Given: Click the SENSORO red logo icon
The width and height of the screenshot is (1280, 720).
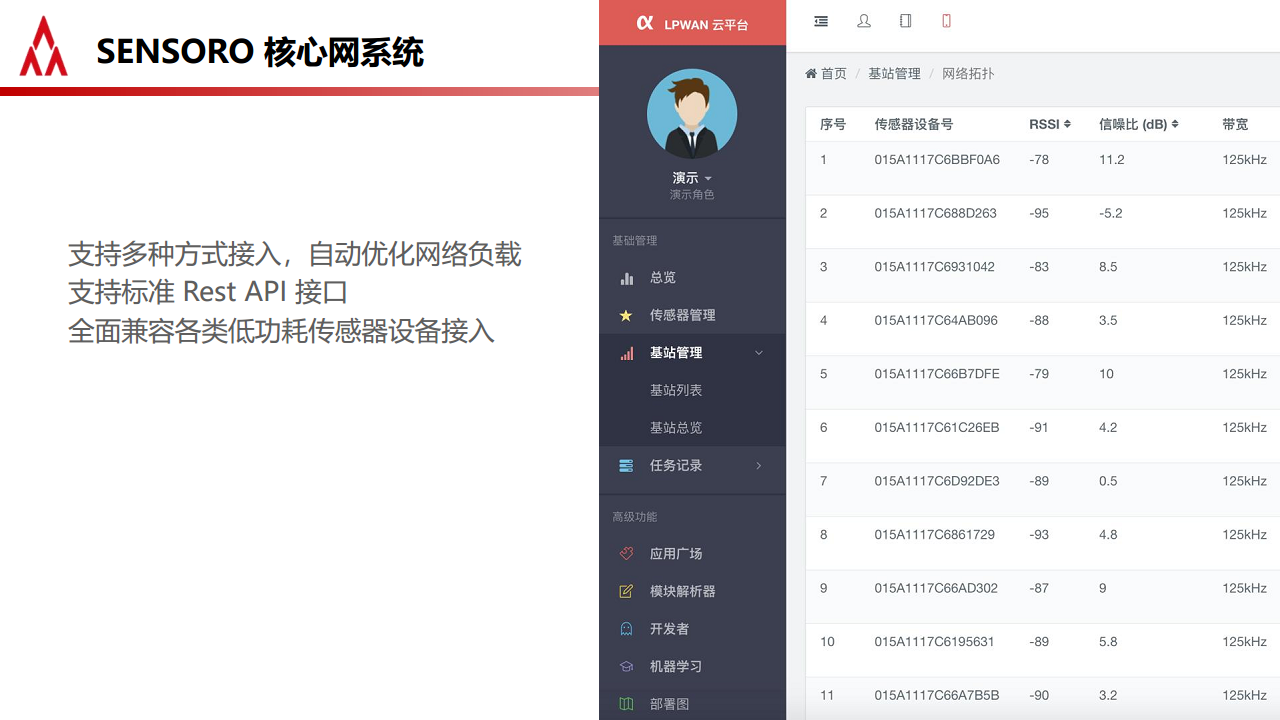Looking at the screenshot, I should (44, 46).
